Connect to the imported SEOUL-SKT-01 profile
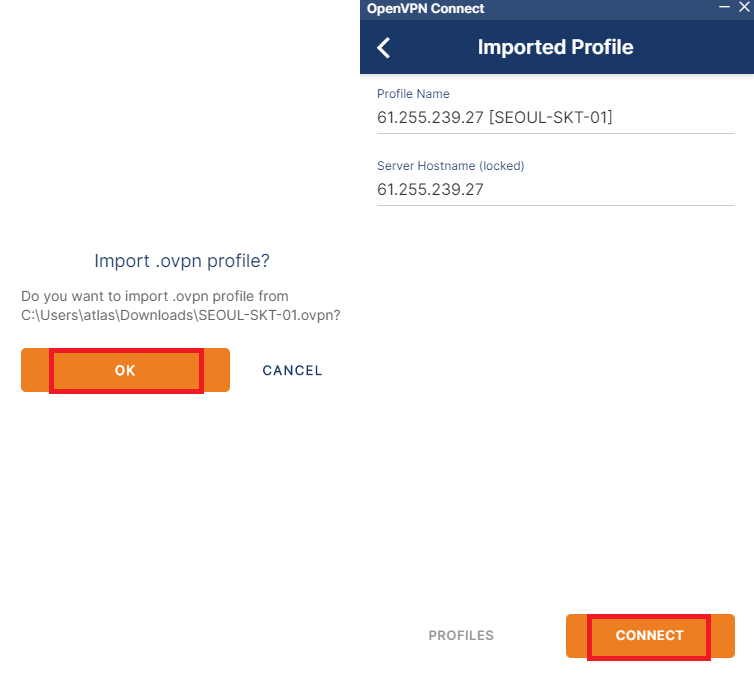754x677 pixels. tap(650, 636)
